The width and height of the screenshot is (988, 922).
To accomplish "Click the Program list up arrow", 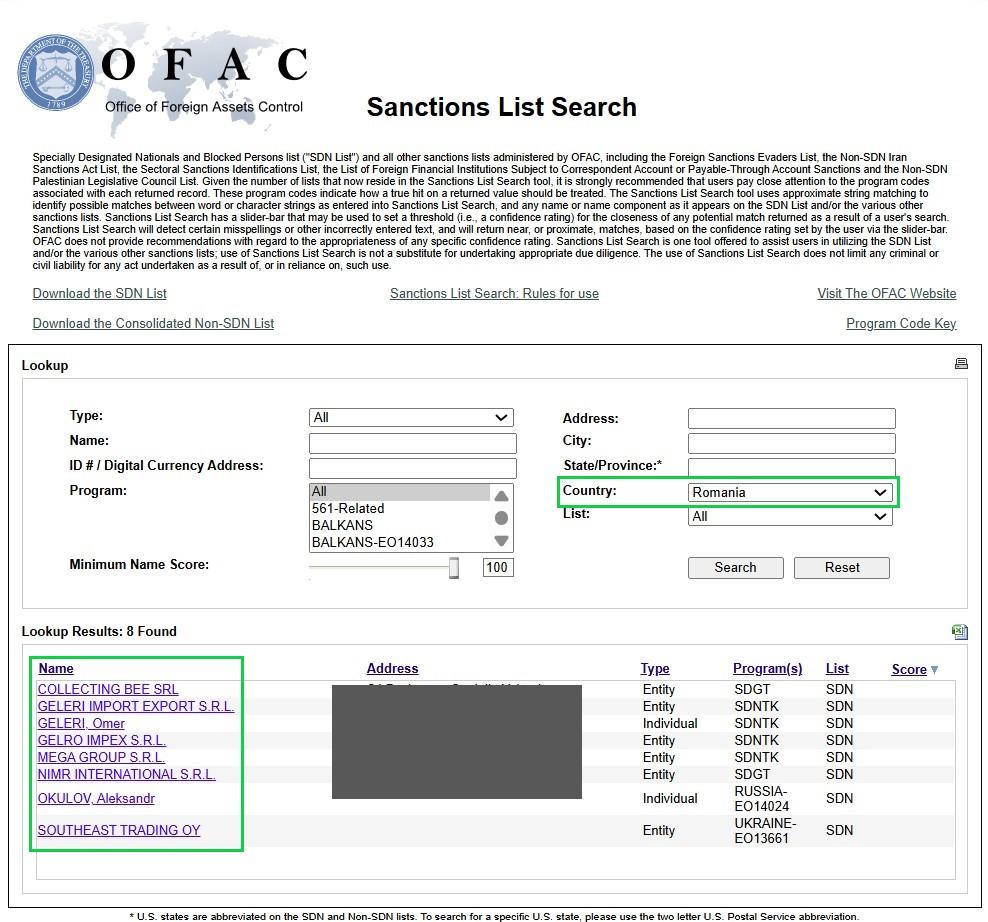I will coord(502,496).
